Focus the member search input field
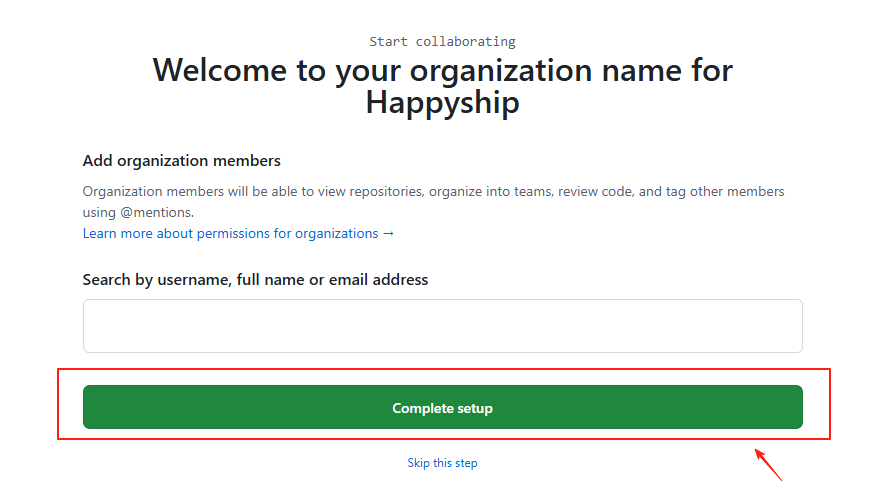This screenshot has height=500, width=888. (442, 326)
